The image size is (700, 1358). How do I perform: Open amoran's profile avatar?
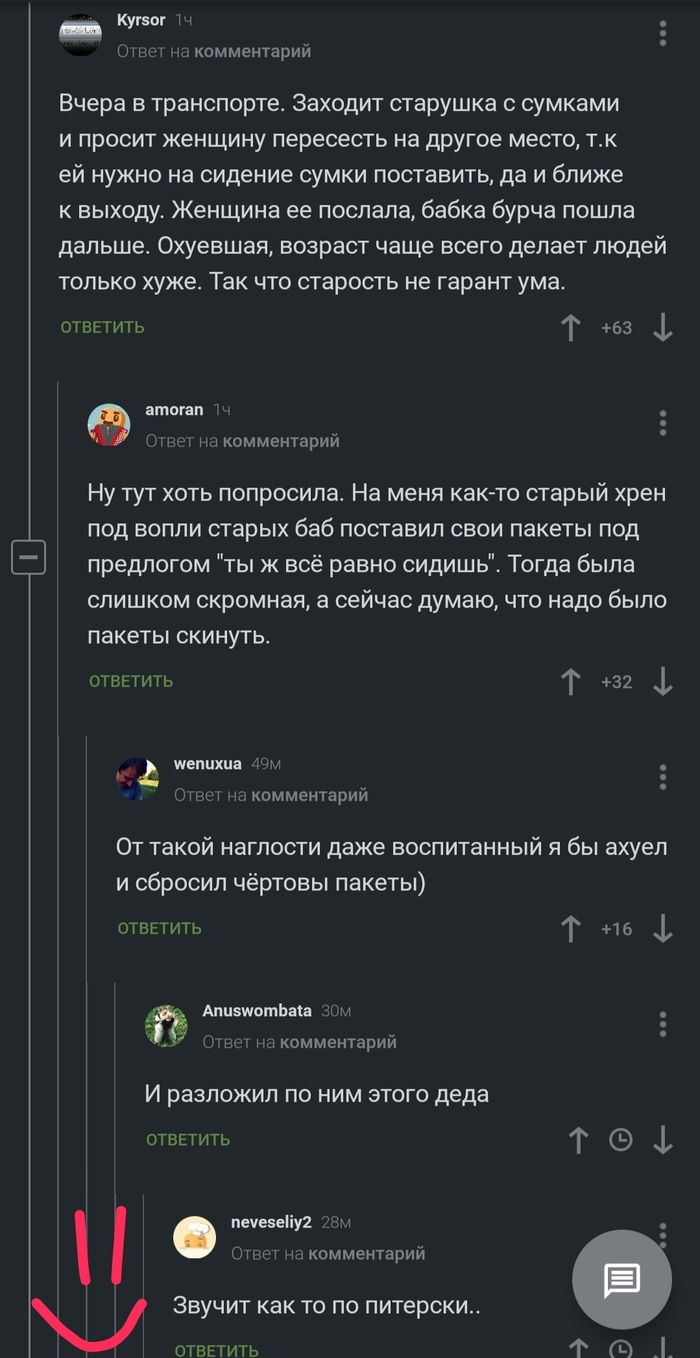click(109, 423)
